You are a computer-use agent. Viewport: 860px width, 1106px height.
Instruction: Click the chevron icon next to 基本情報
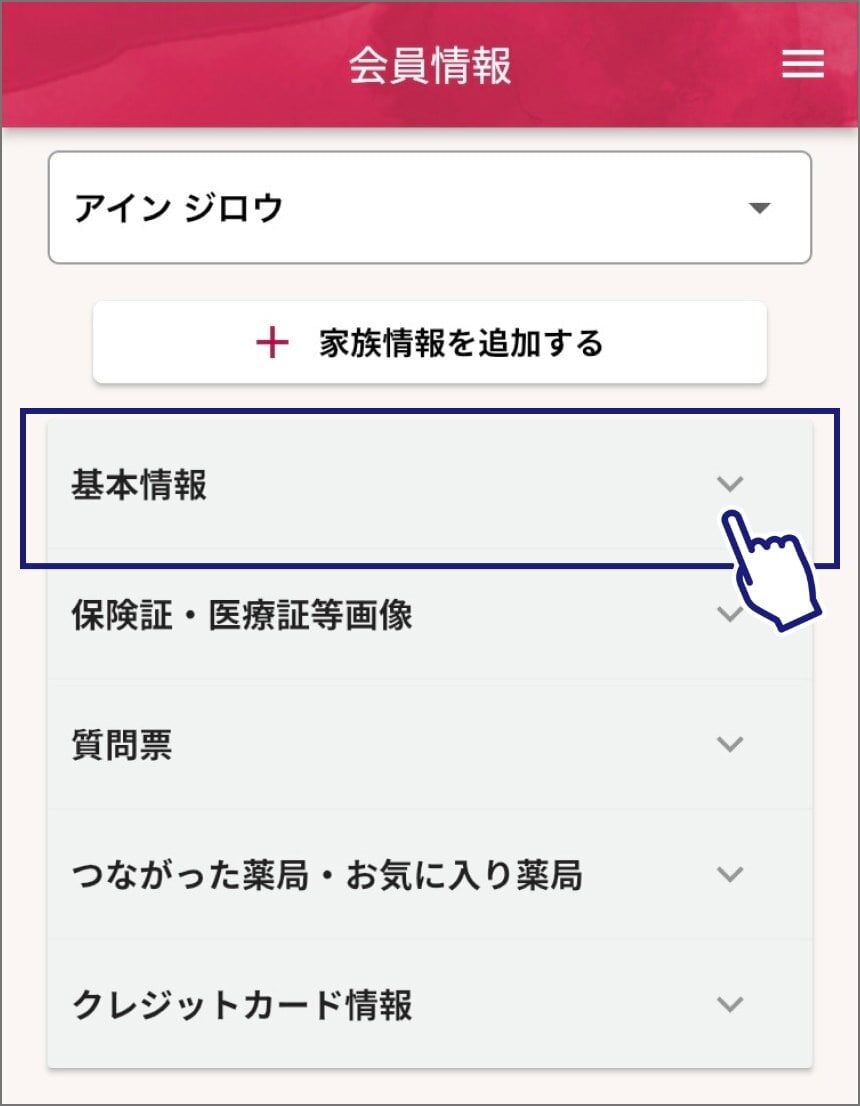[x=729, y=484]
